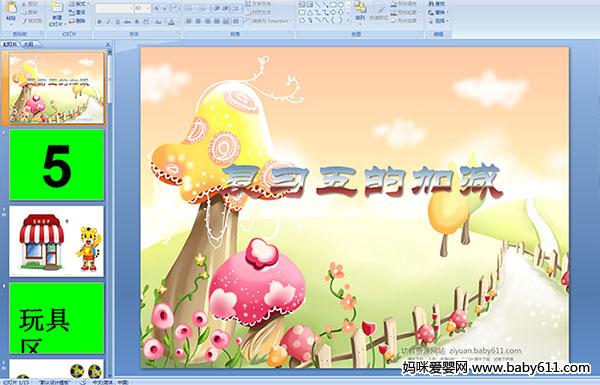Click the Cut (剪切) command
The image size is (600, 385).
pyautogui.click(x=30, y=4)
